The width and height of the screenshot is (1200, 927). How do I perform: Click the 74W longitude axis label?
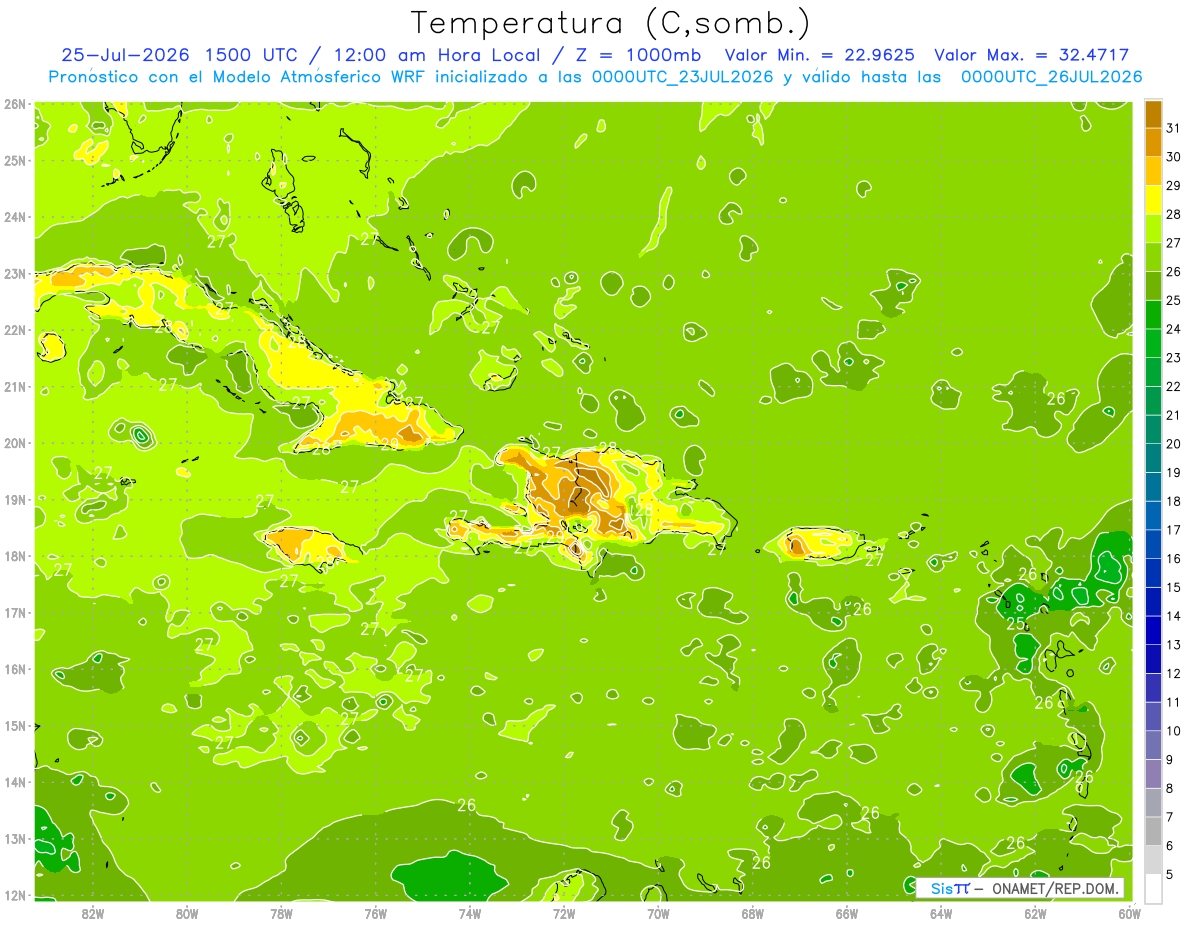pos(470,913)
